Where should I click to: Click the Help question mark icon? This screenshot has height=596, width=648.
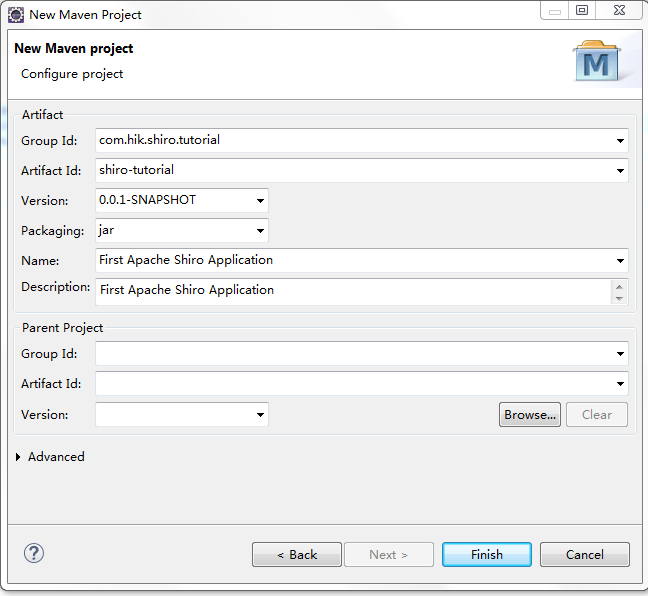click(x=34, y=553)
